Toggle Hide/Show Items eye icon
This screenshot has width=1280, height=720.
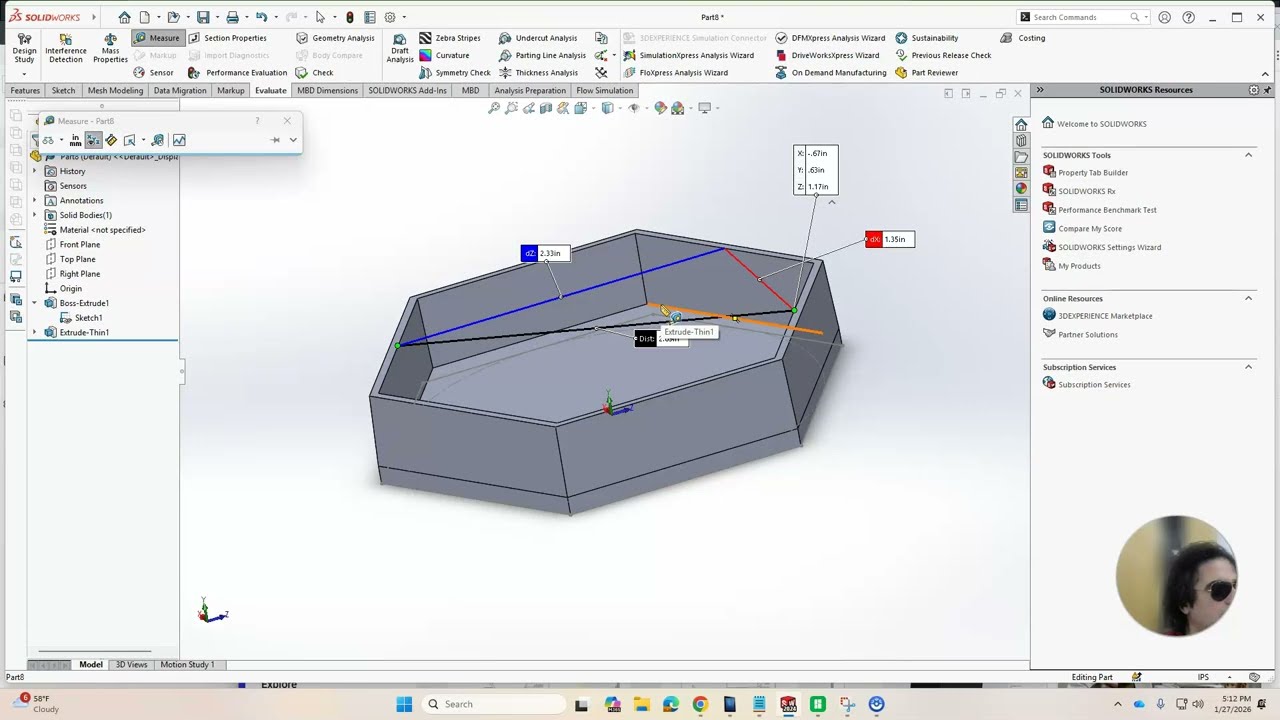pos(633,108)
